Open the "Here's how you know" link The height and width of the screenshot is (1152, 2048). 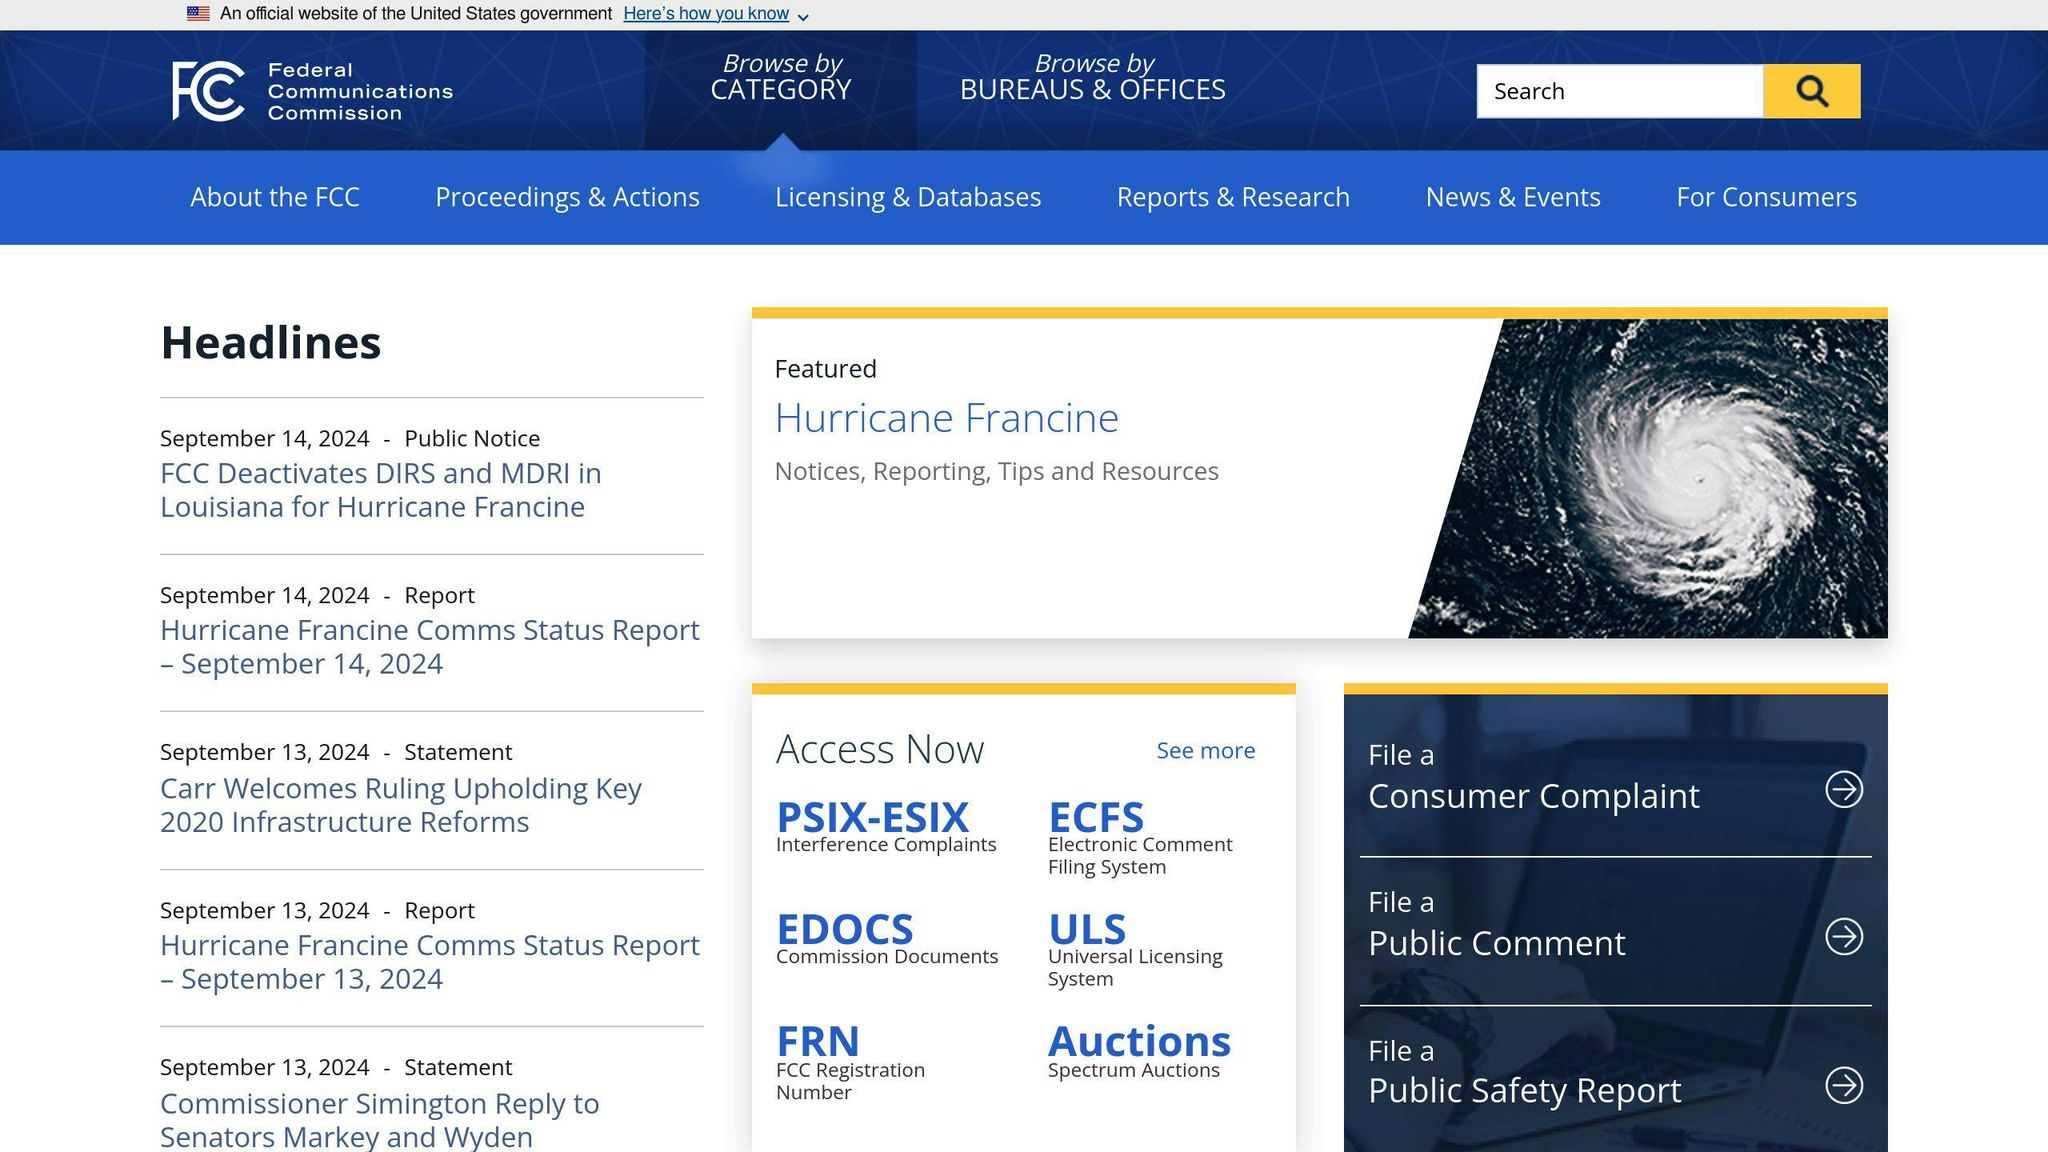[x=706, y=14]
